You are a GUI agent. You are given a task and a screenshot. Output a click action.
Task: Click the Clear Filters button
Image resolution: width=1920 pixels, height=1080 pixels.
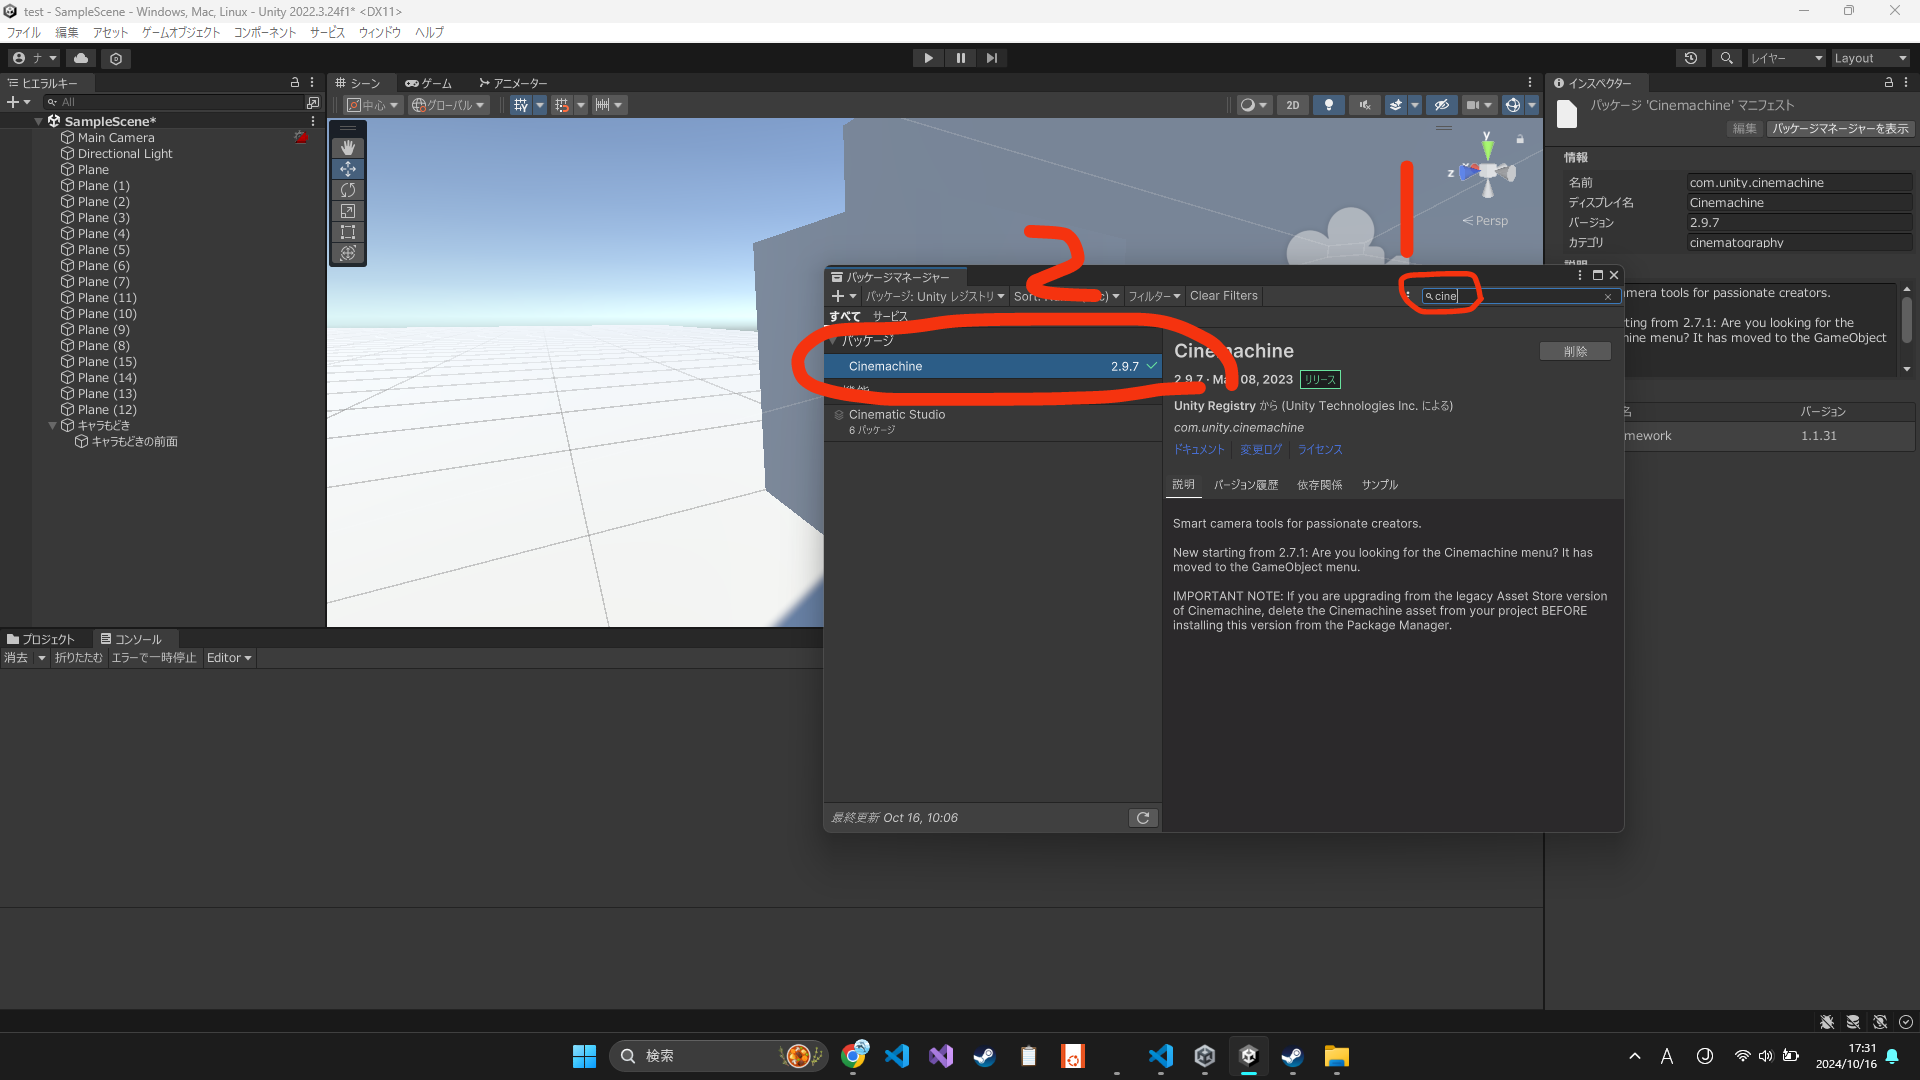click(1223, 296)
